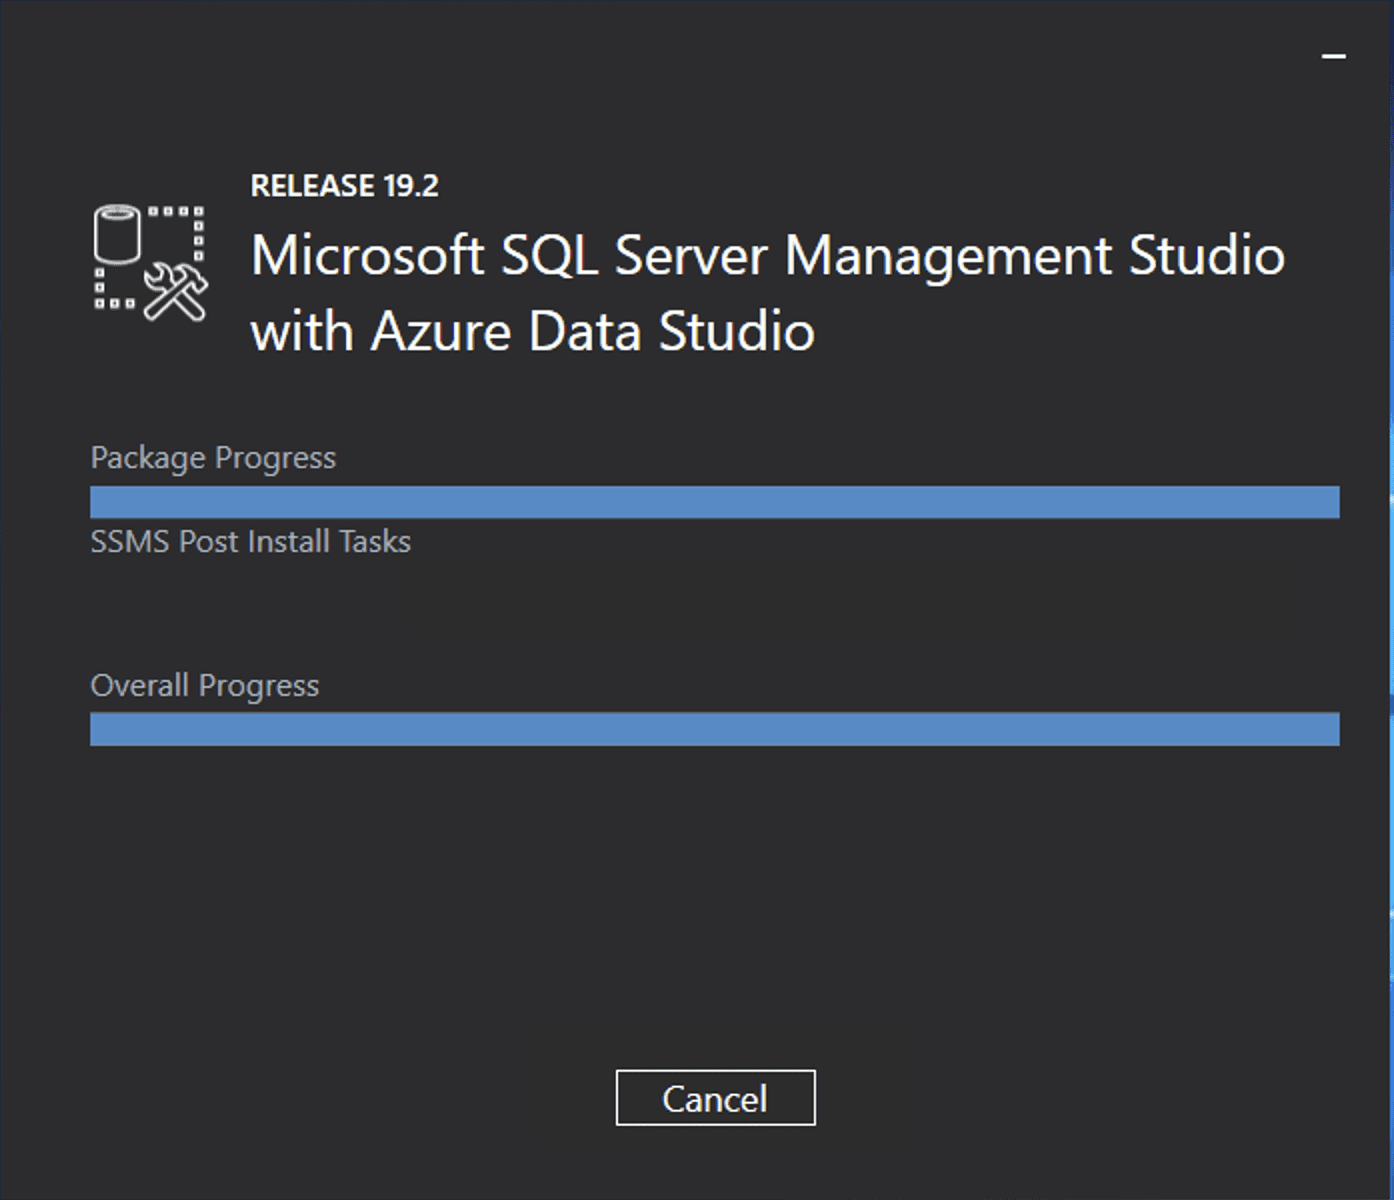1394x1200 pixels.
Task: Click the Microsoft SQL Server Management Studio title
Action: (767, 256)
